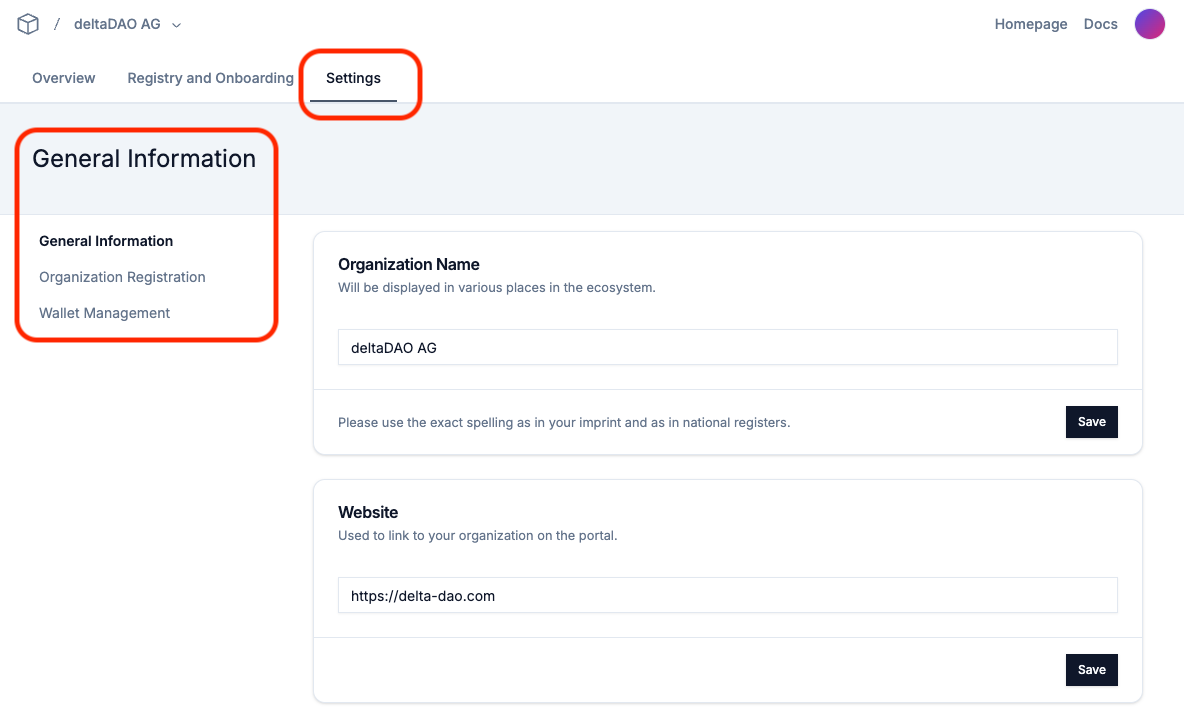Click into the Website URL field
Viewport: 1184px width, 716px height.
(x=727, y=596)
